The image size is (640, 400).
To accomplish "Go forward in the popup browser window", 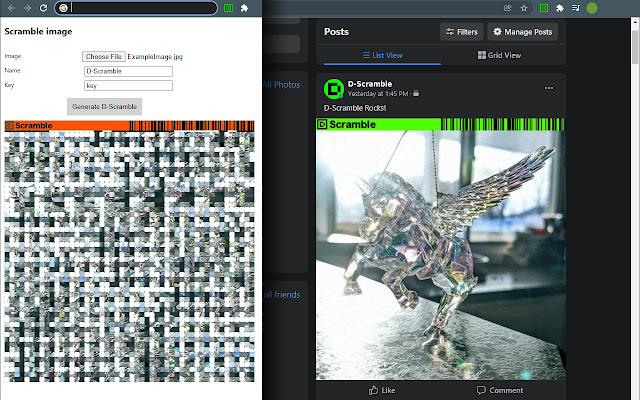I will pyautogui.click(x=27, y=8).
